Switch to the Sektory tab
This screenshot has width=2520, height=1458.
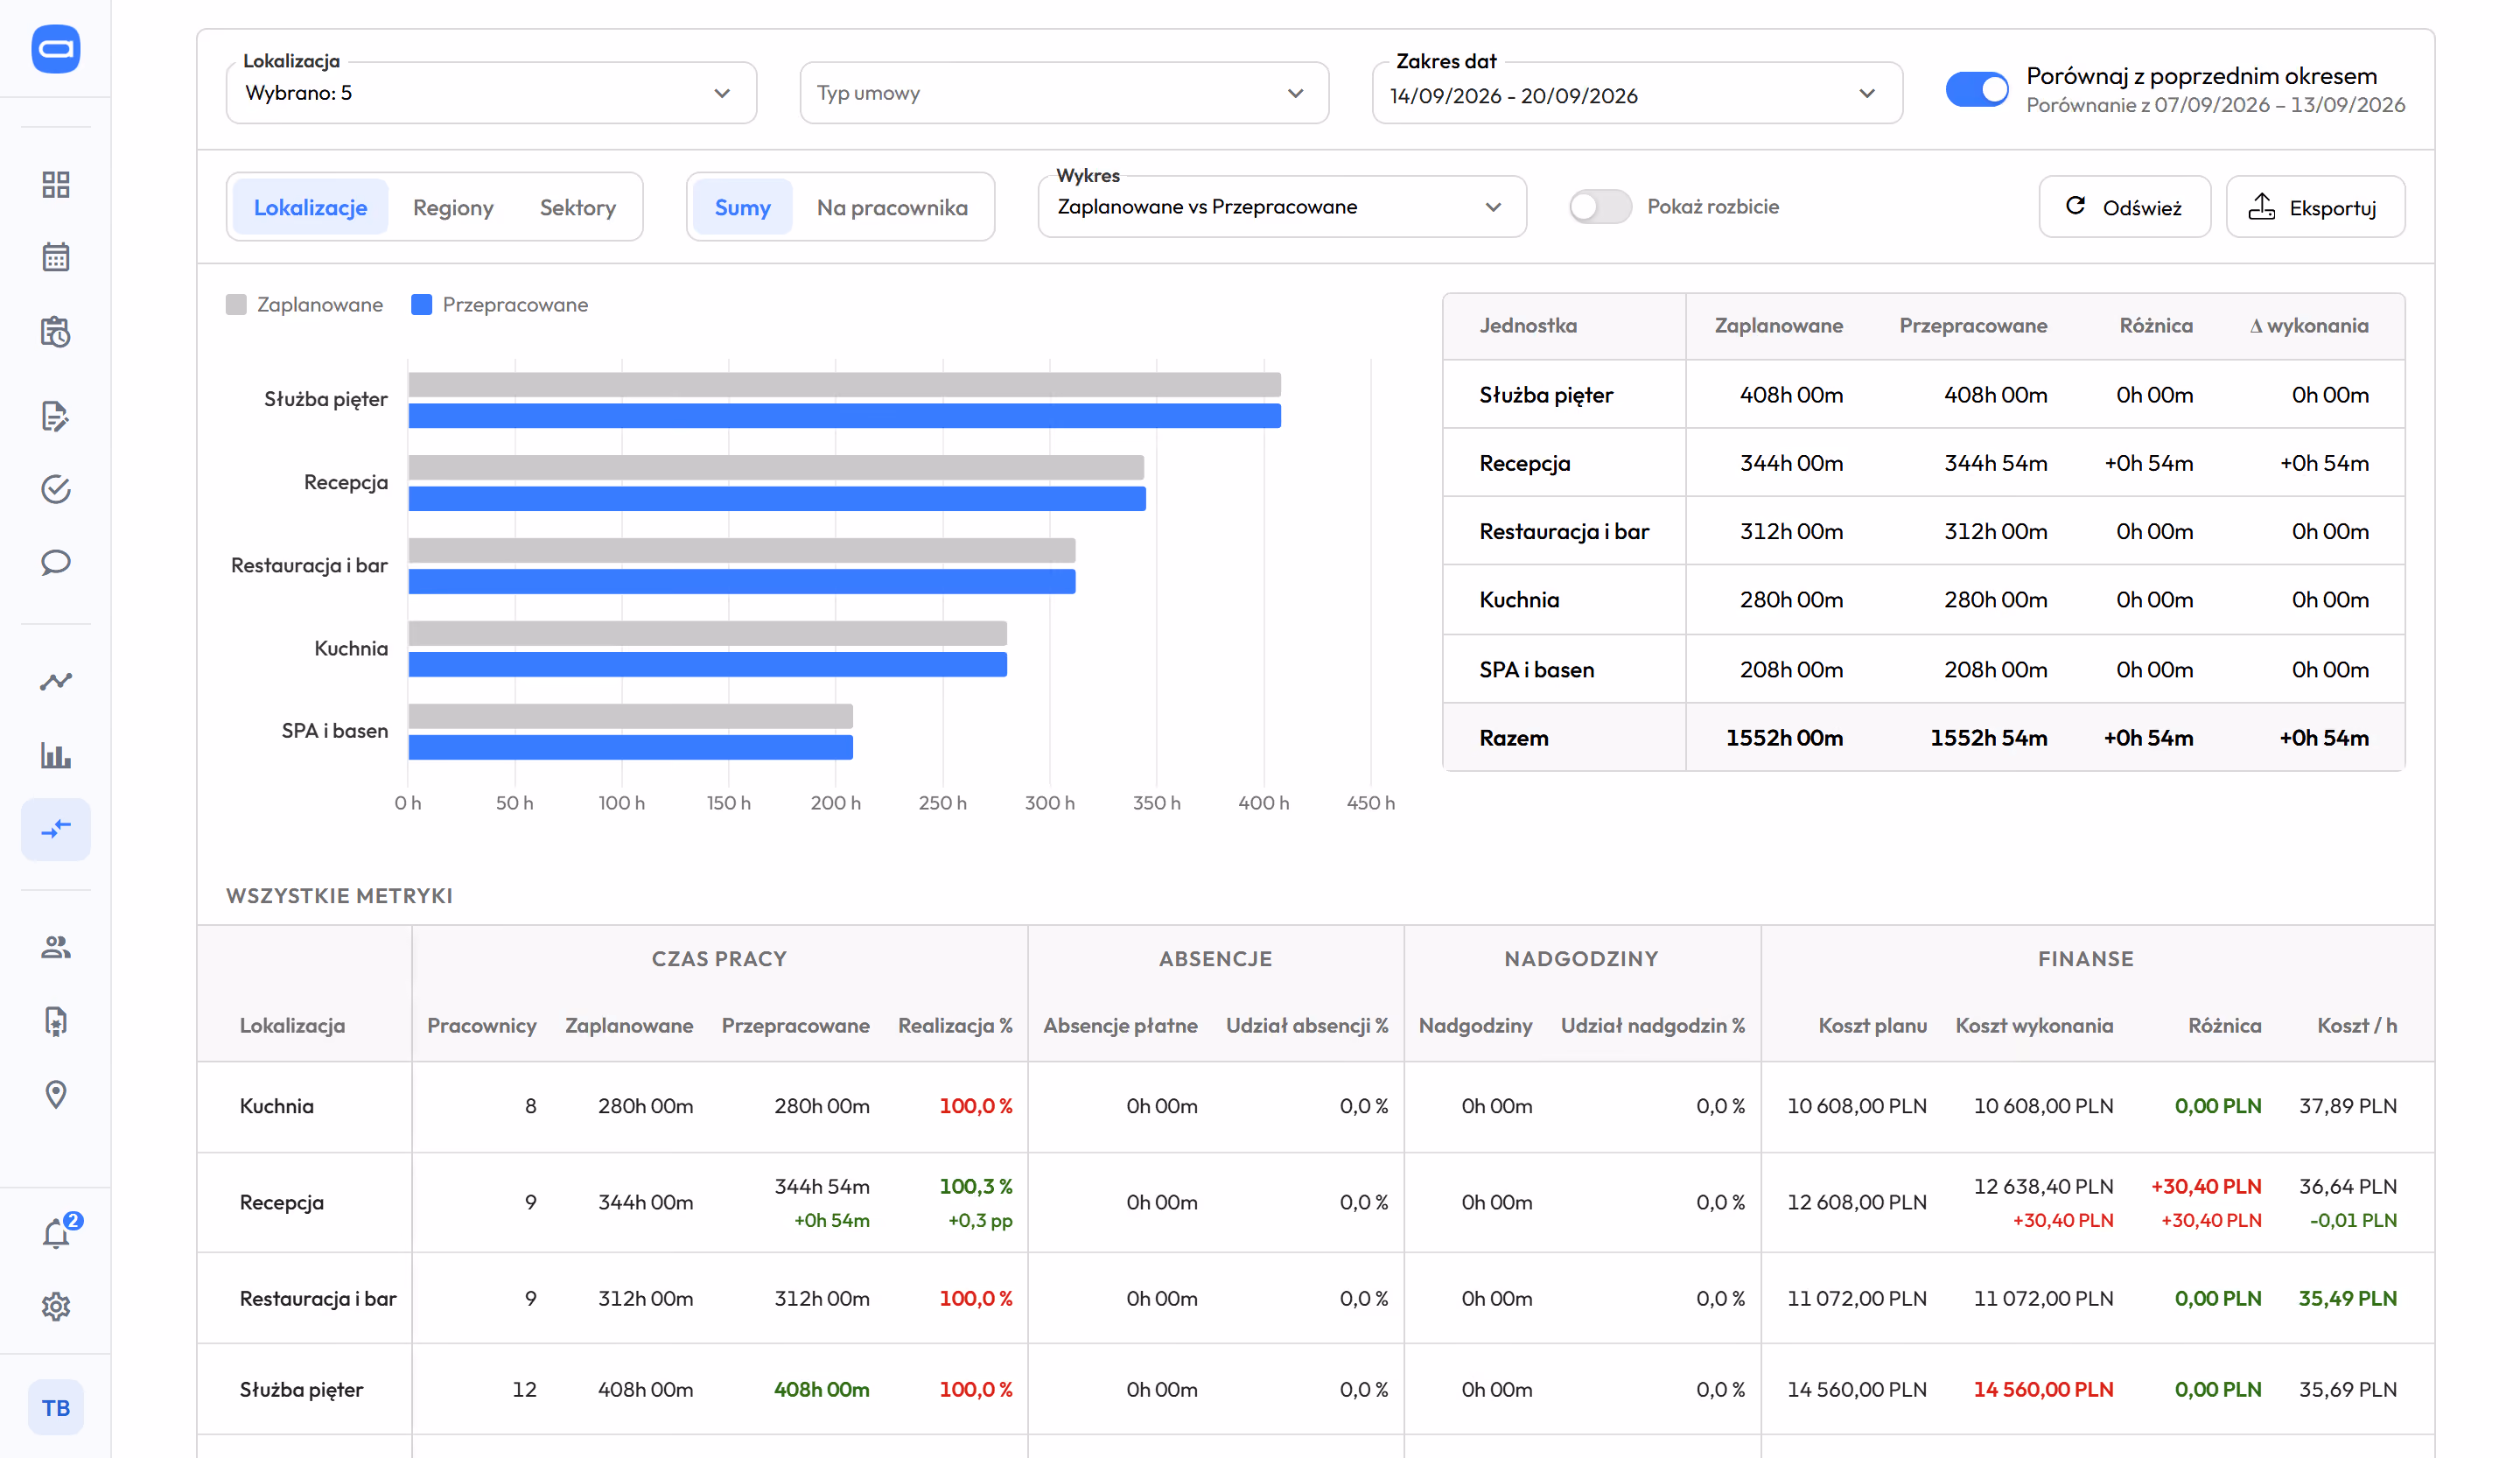(578, 207)
